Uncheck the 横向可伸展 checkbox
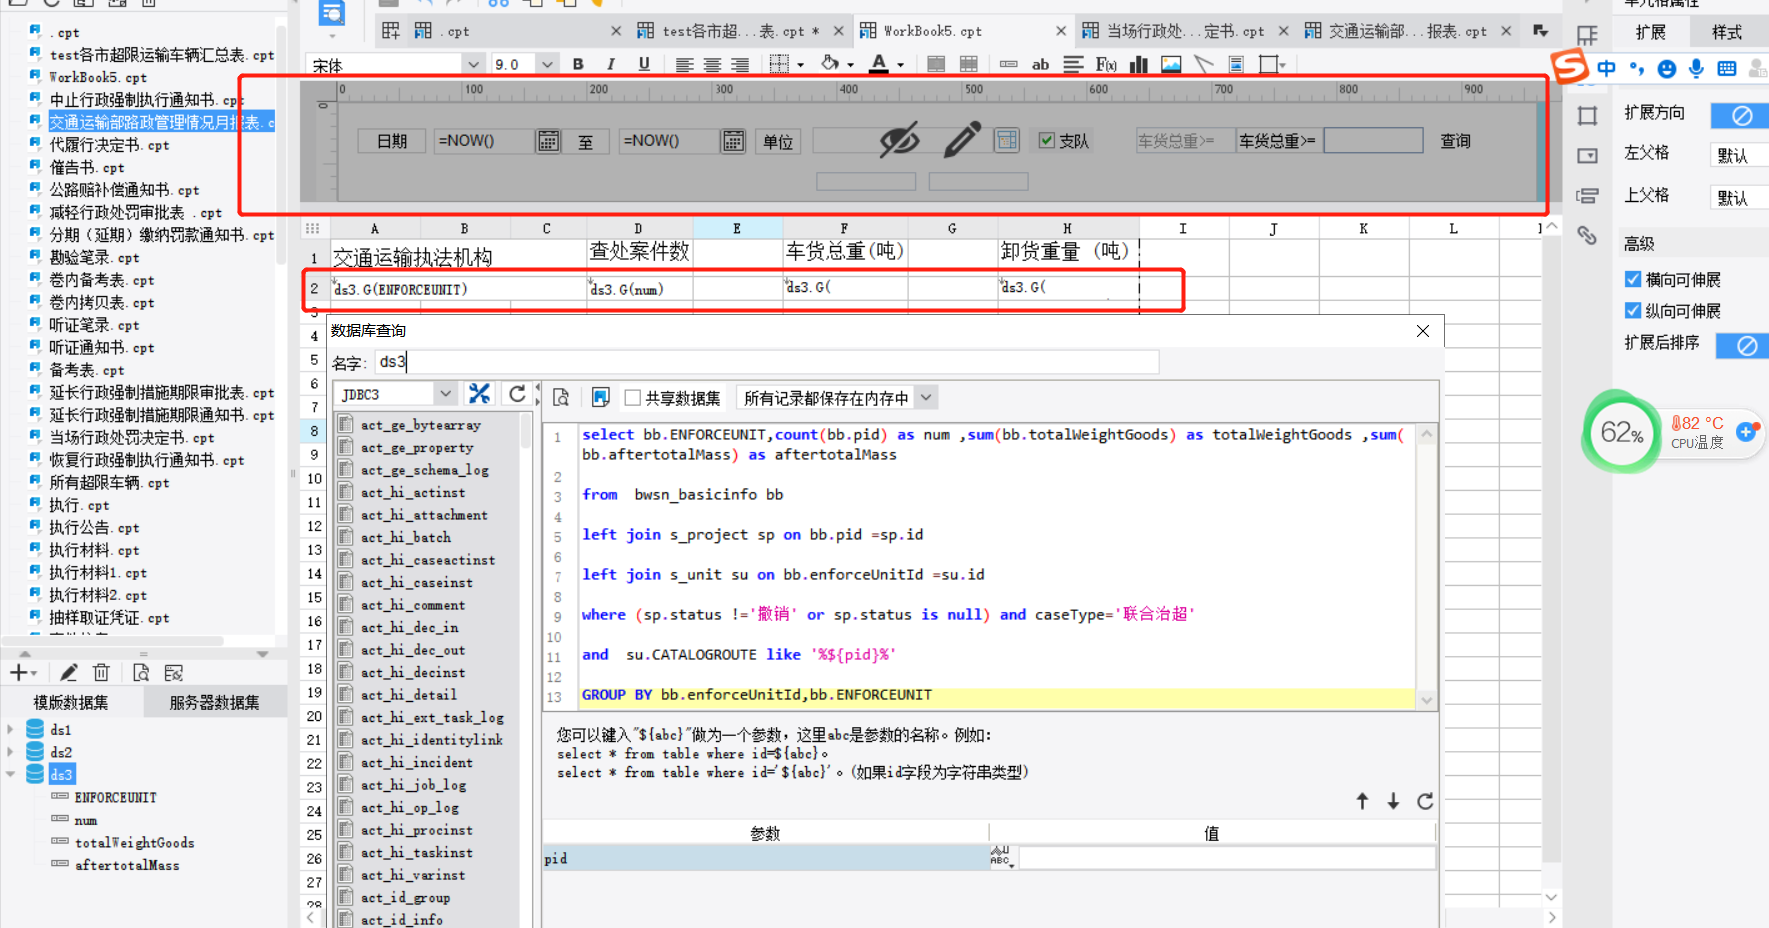This screenshot has width=1769, height=928. coord(1633,280)
